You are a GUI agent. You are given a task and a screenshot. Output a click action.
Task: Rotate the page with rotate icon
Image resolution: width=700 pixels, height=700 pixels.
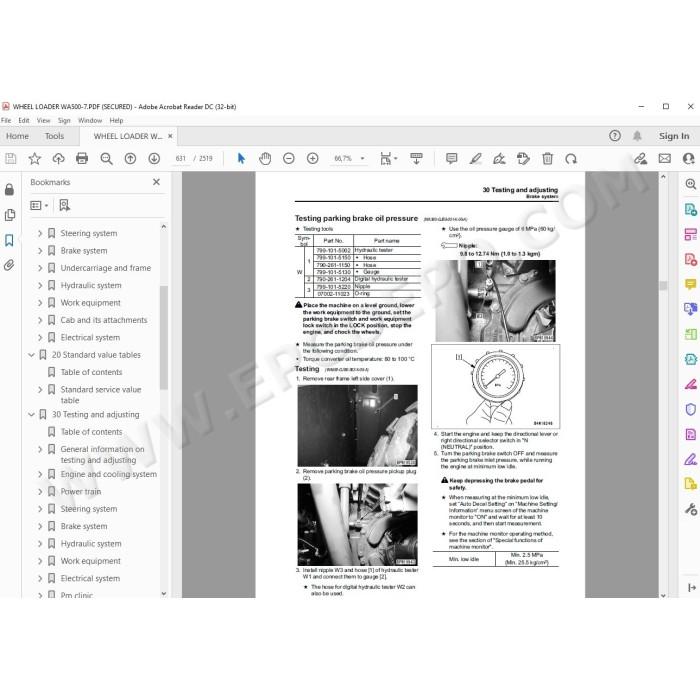571,158
